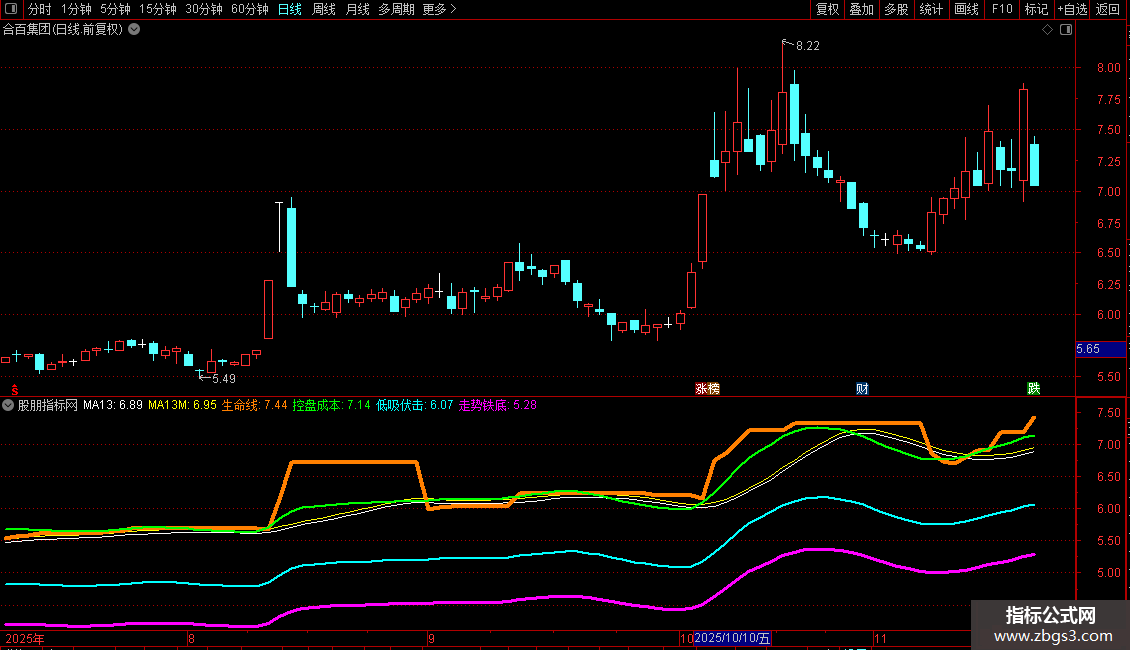This screenshot has height=650, width=1130.
Task: Toggle the right panel icon below toolbar
Action: tap(1067, 30)
